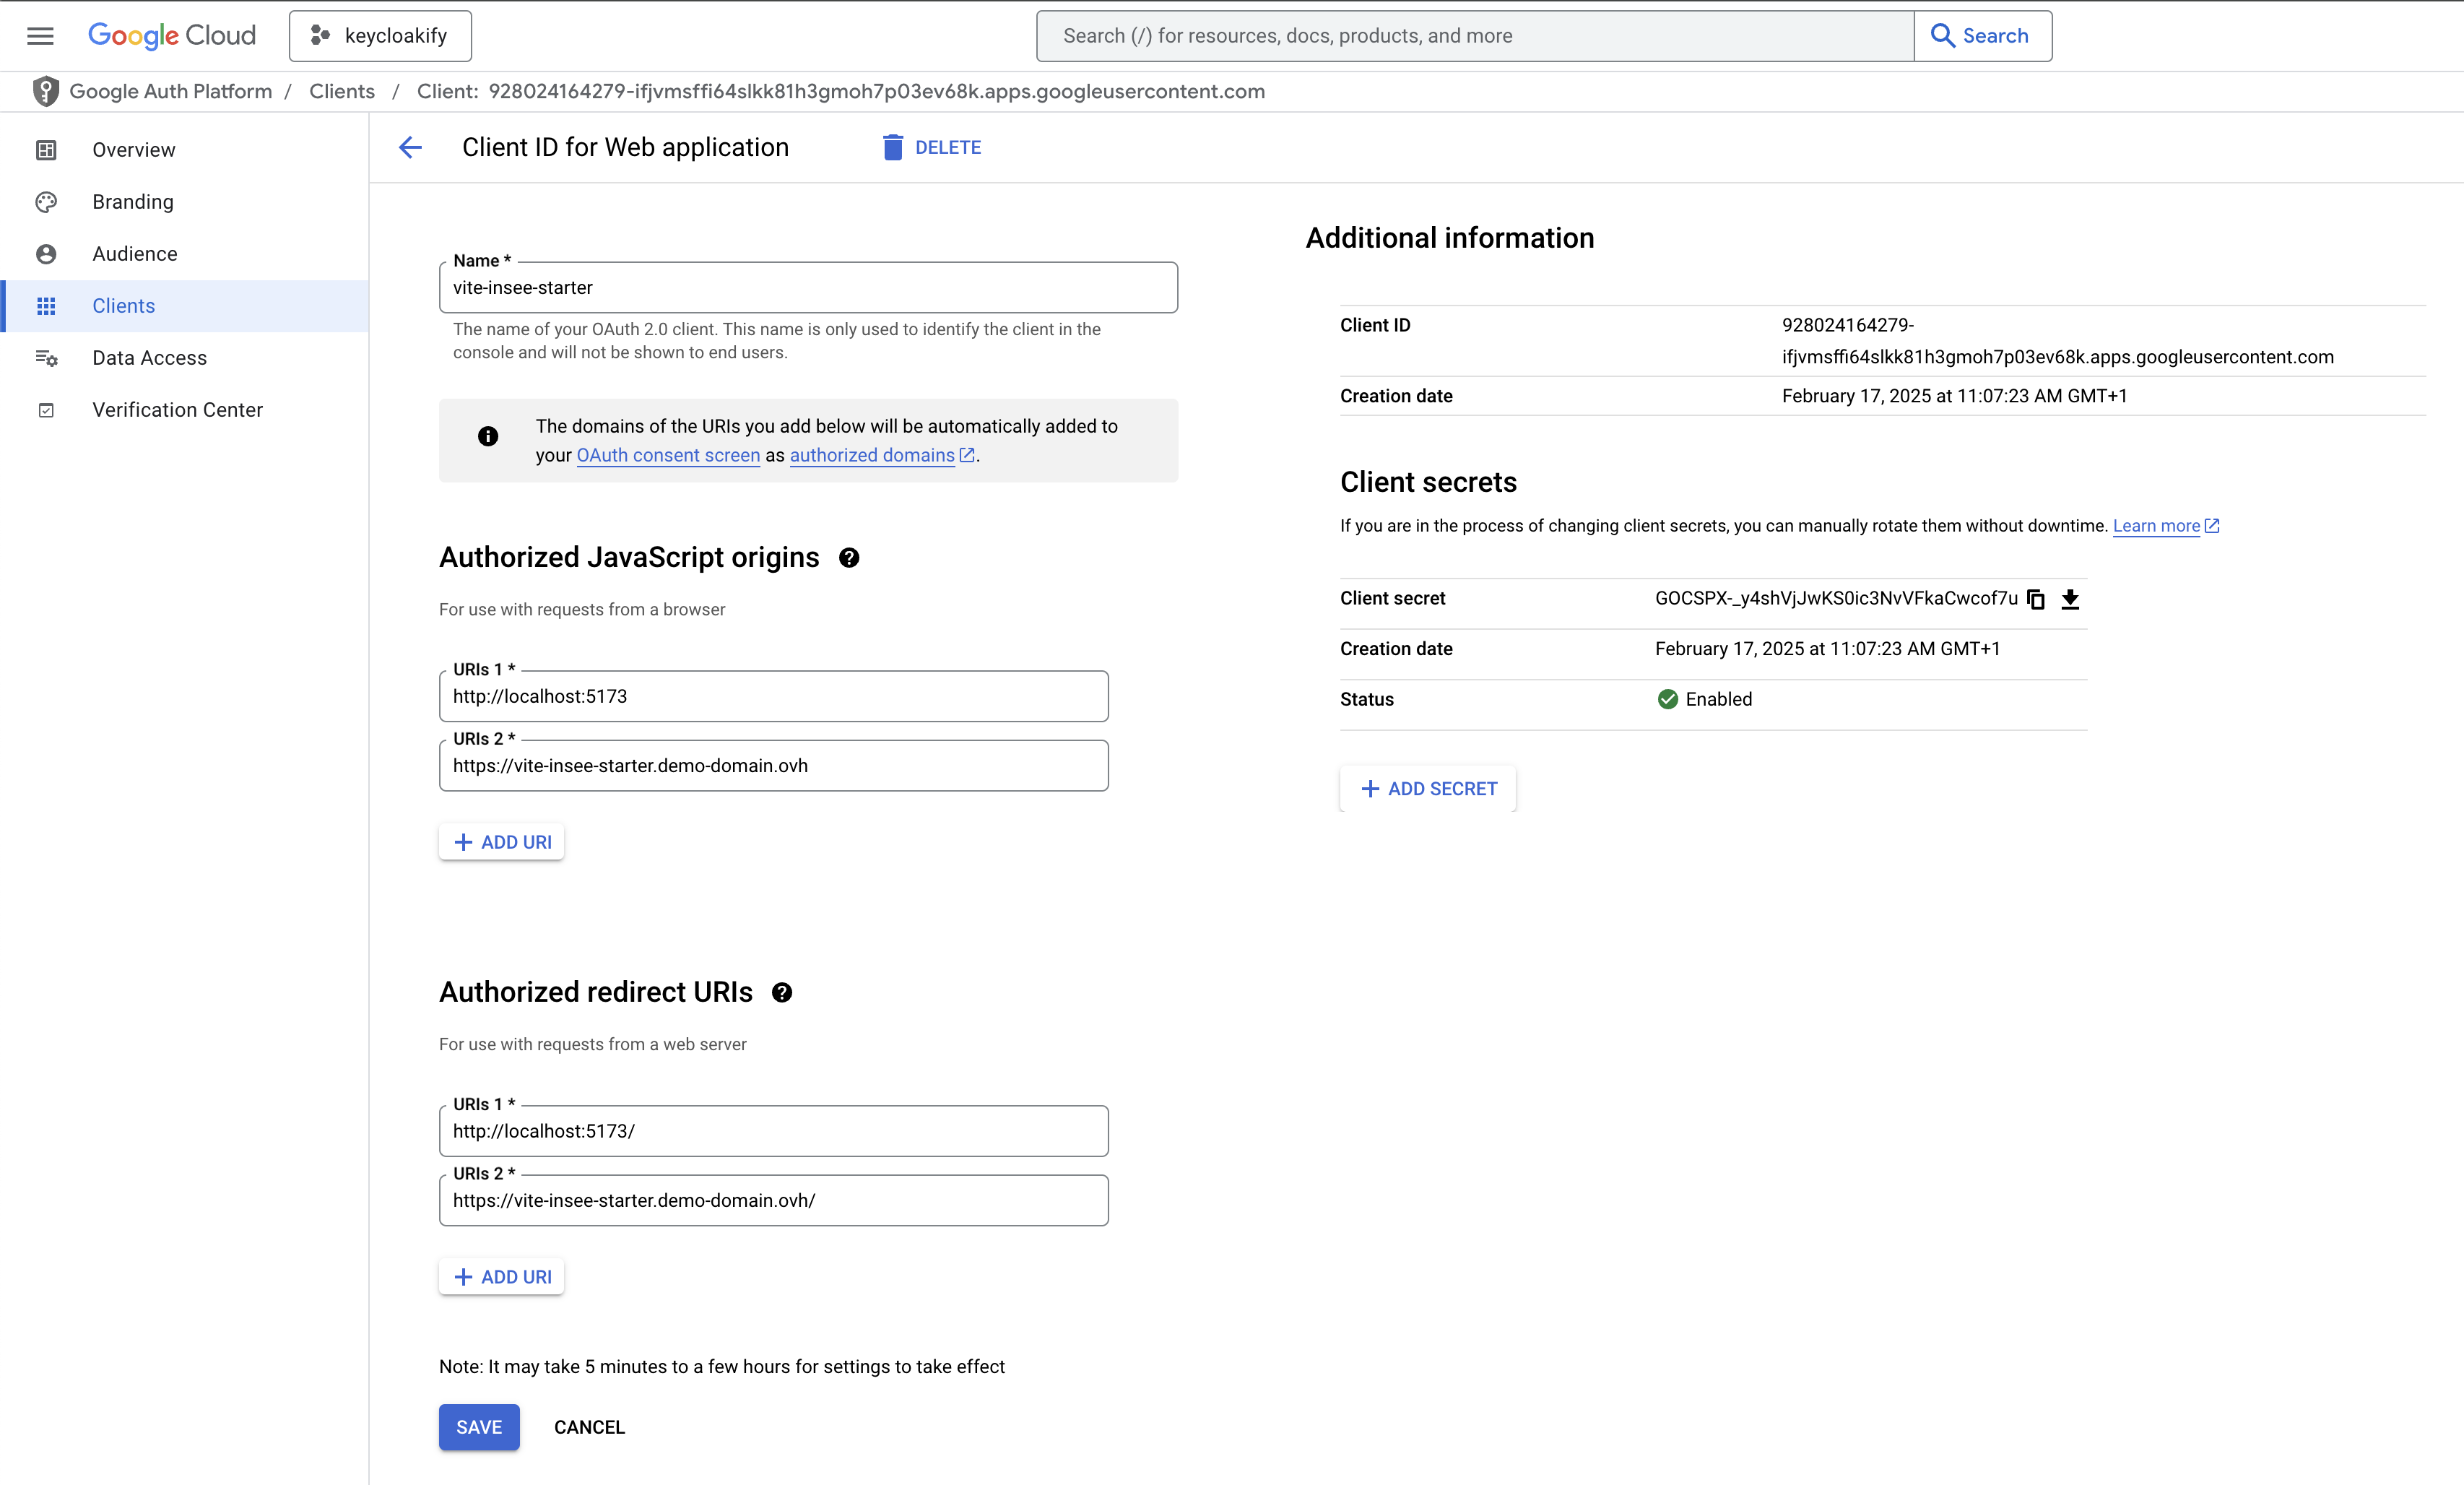Go to the Overview section
This screenshot has height=1485, width=2464.
click(x=133, y=150)
